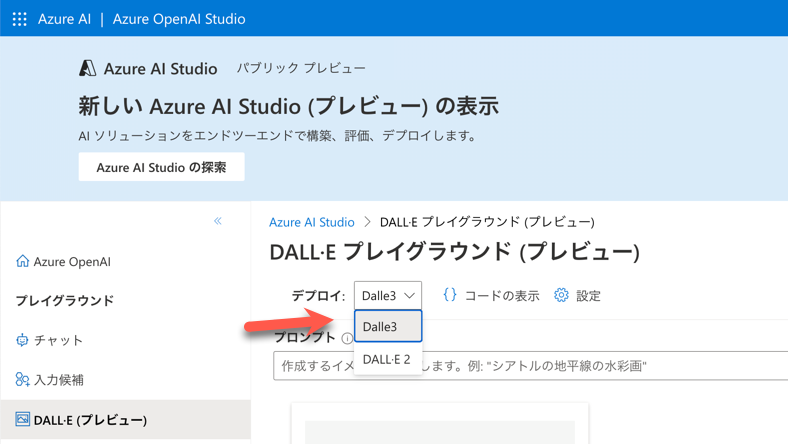The image size is (788, 444).
Task: Open チャット playground from the sidebar
Action: [x=58, y=340]
